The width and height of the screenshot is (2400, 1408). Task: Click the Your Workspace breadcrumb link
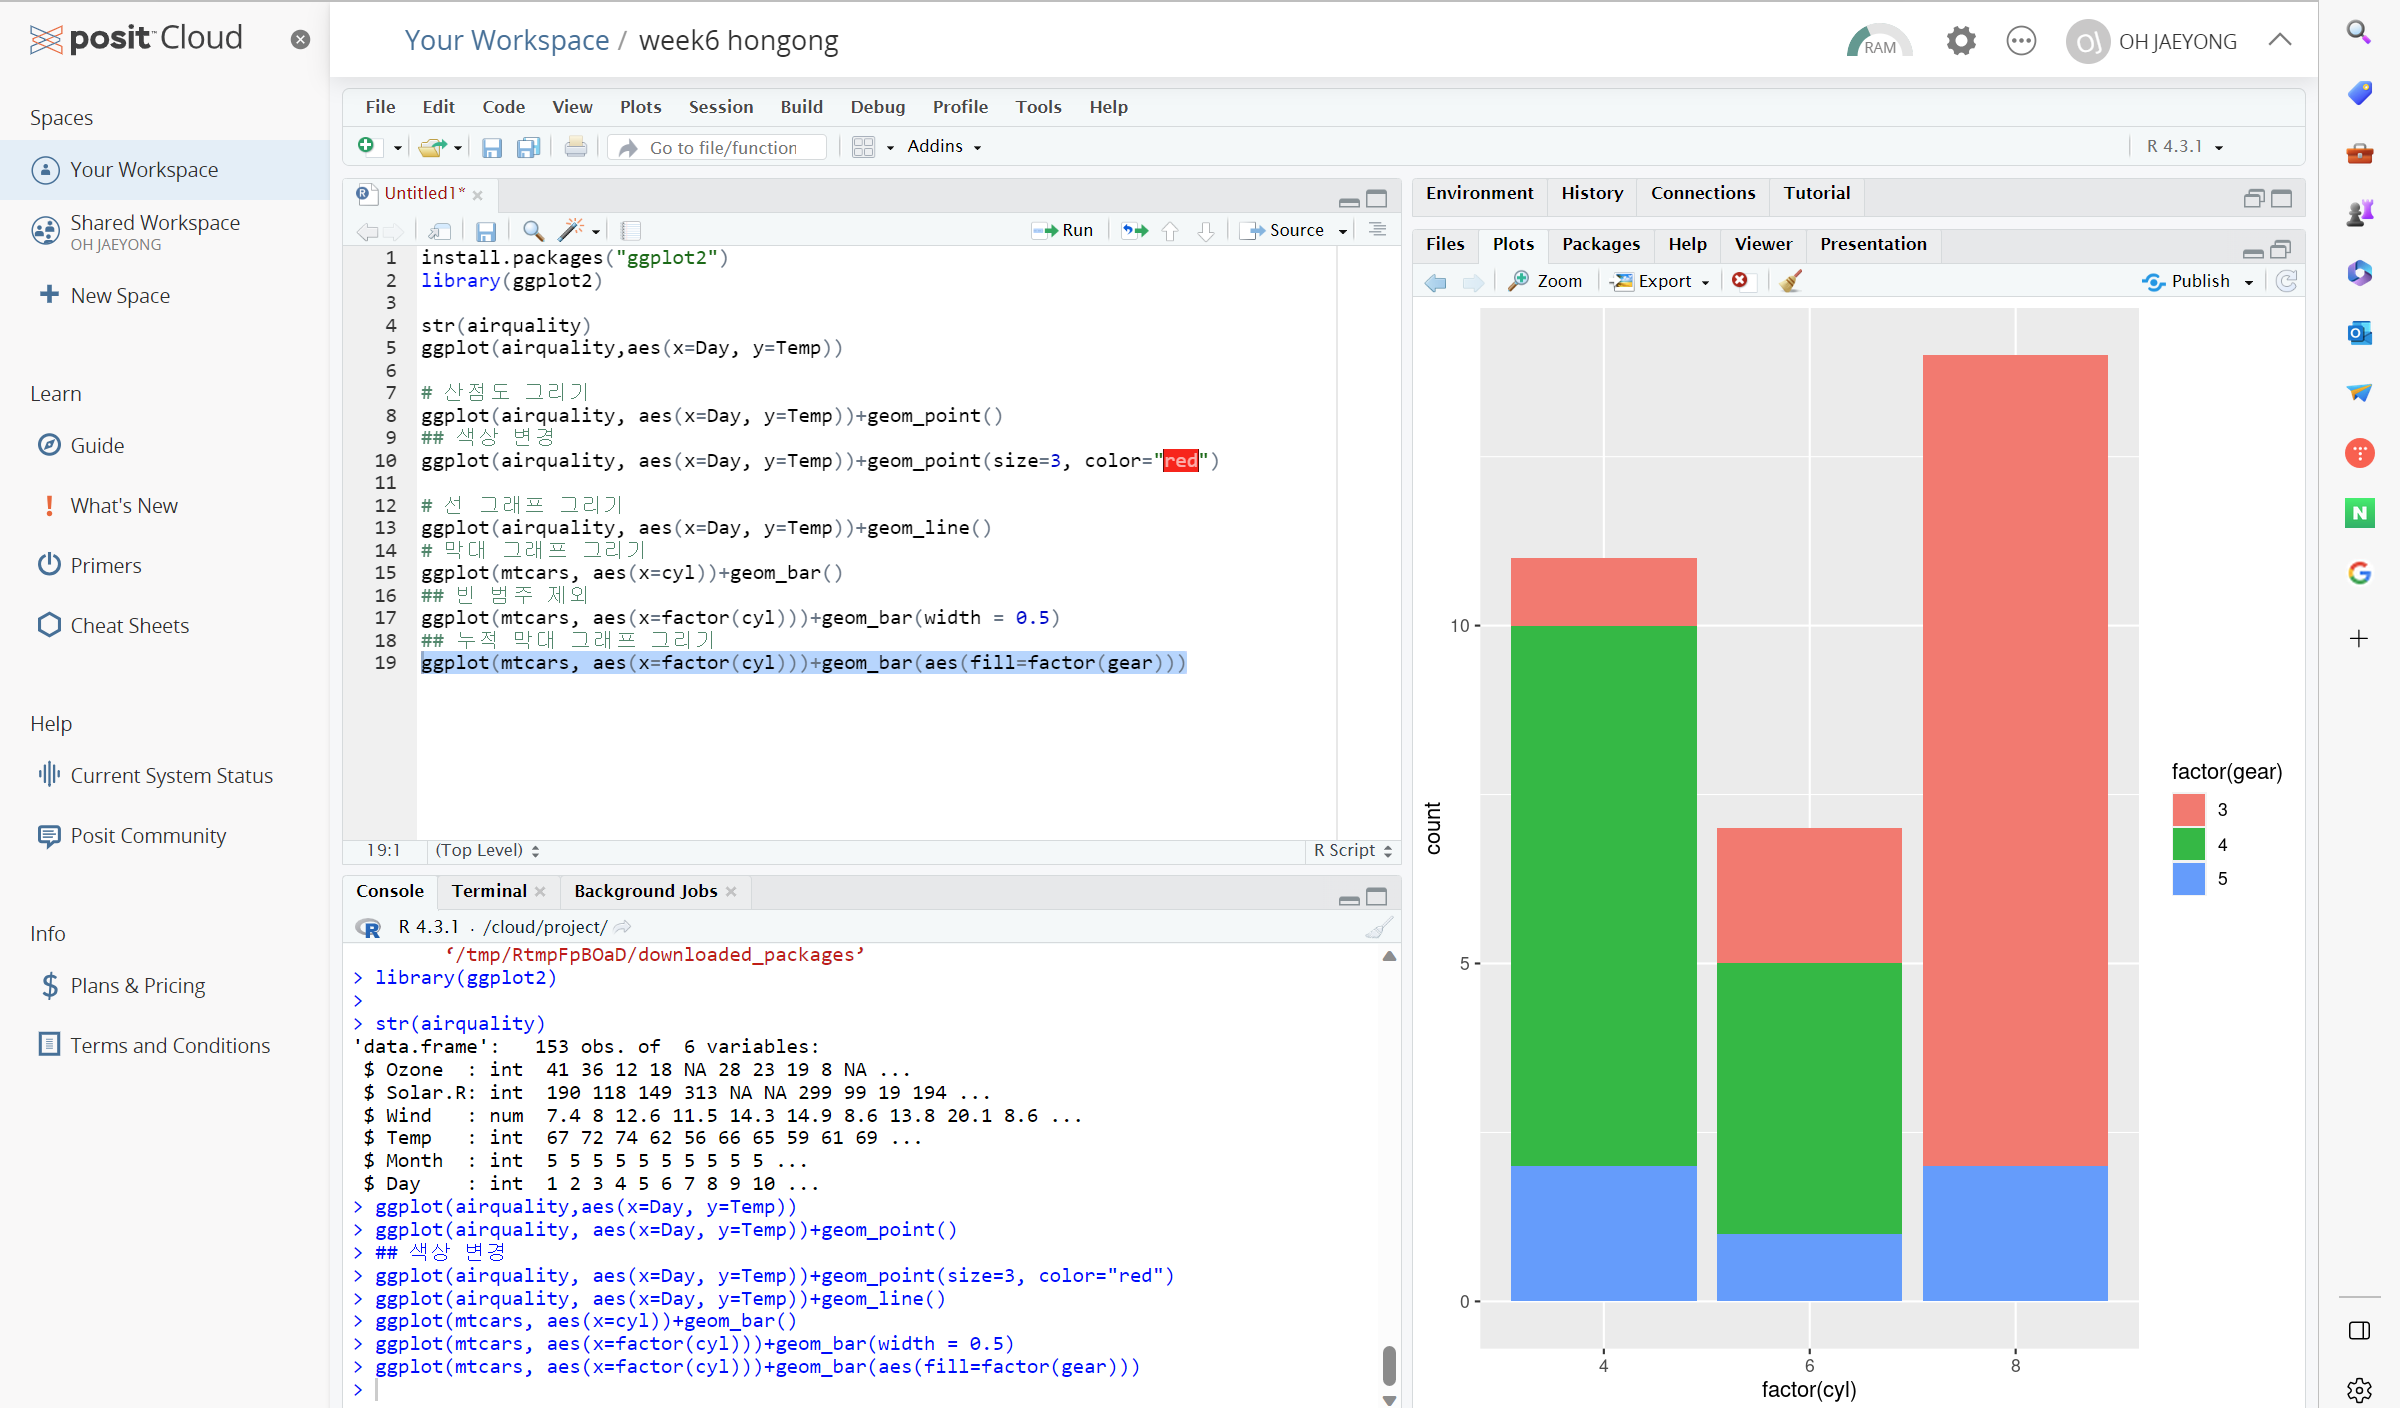tap(507, 41)
